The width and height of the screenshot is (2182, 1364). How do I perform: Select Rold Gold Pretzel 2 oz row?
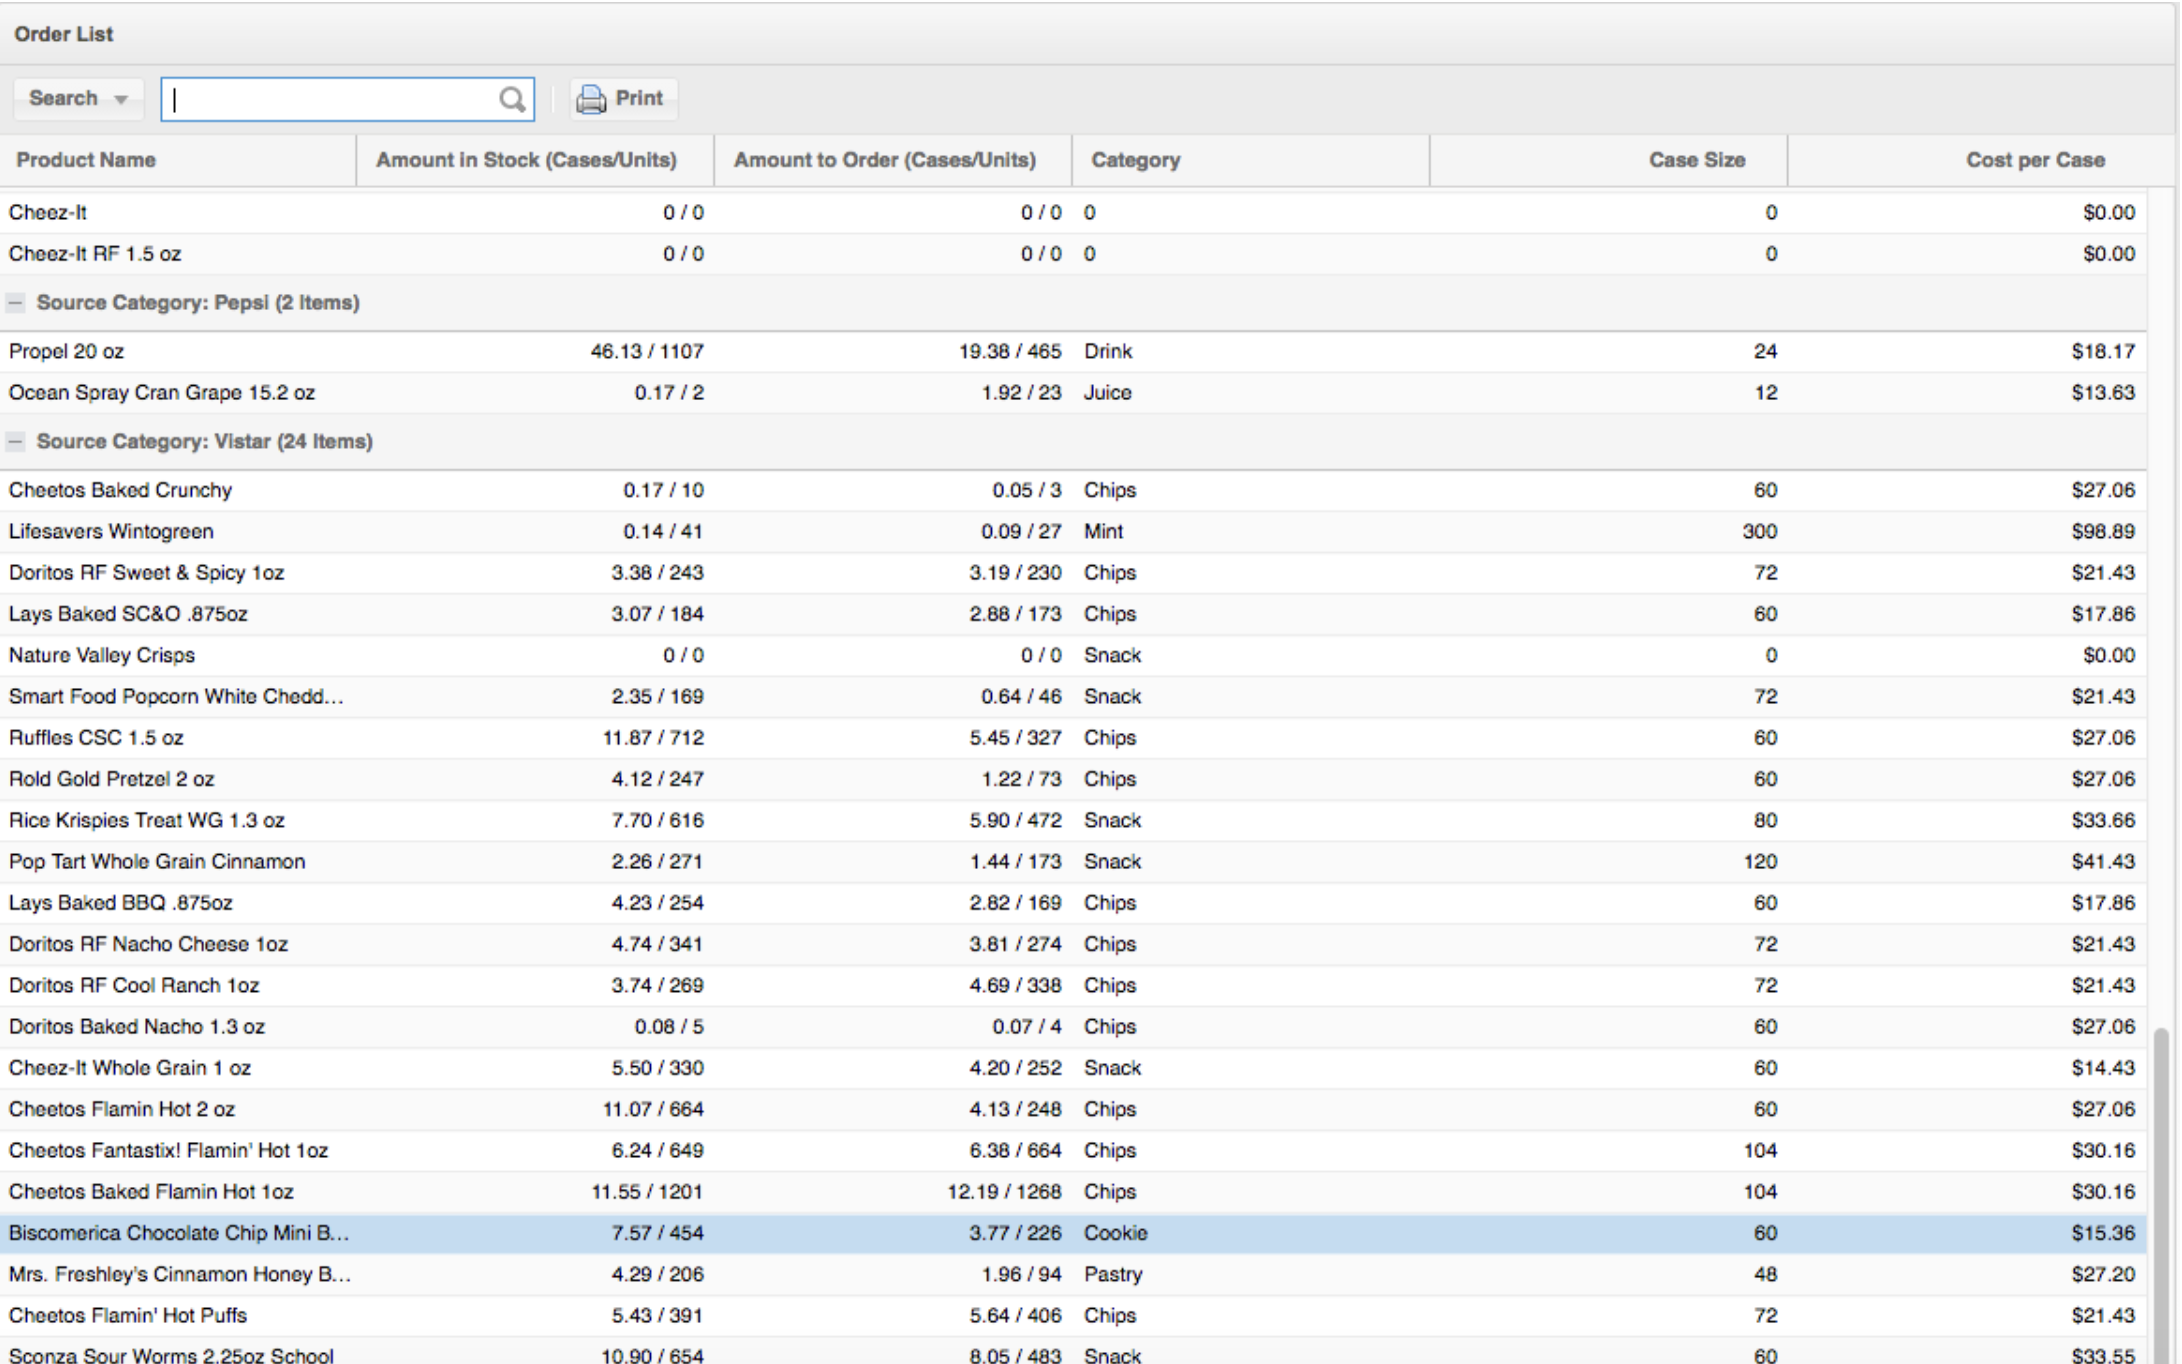point(1073,779)
